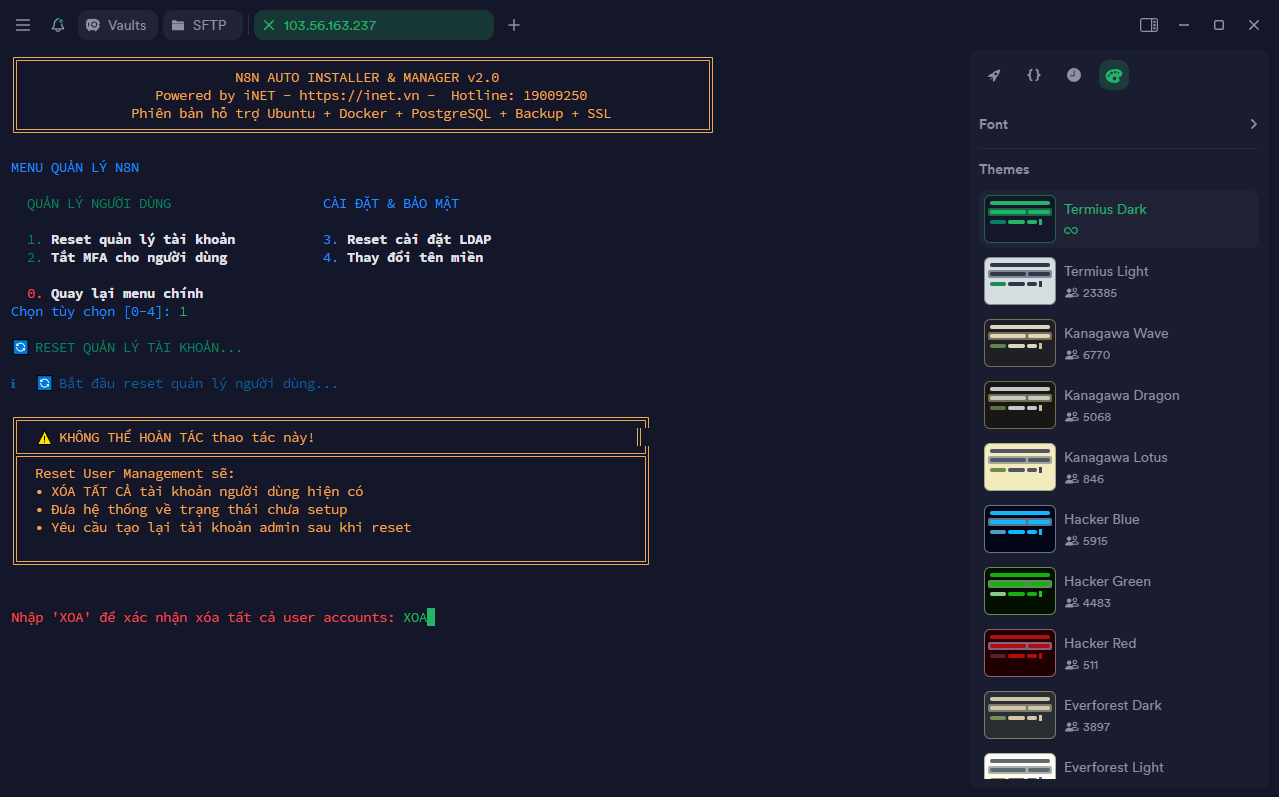The height and width of the screenshot is (797, 1279).
Task: Select the Termius Dark theme
Action: click(1119, 219)
